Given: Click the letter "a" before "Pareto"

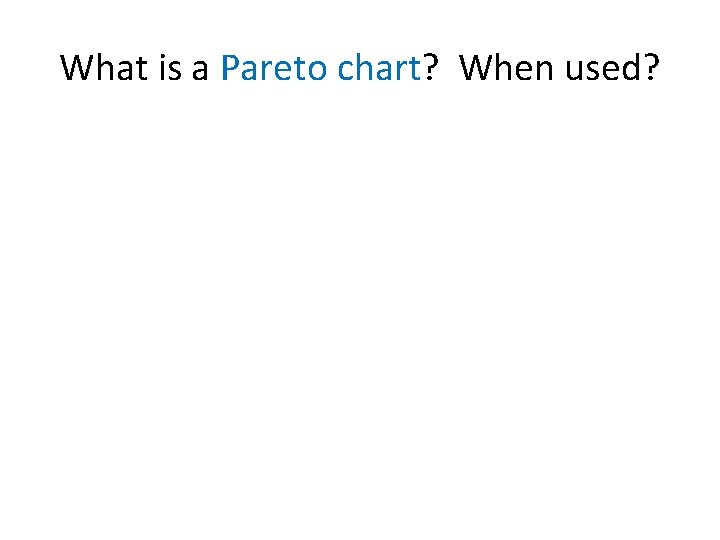Looking at the screenshot, I should (x=202, y=70).
